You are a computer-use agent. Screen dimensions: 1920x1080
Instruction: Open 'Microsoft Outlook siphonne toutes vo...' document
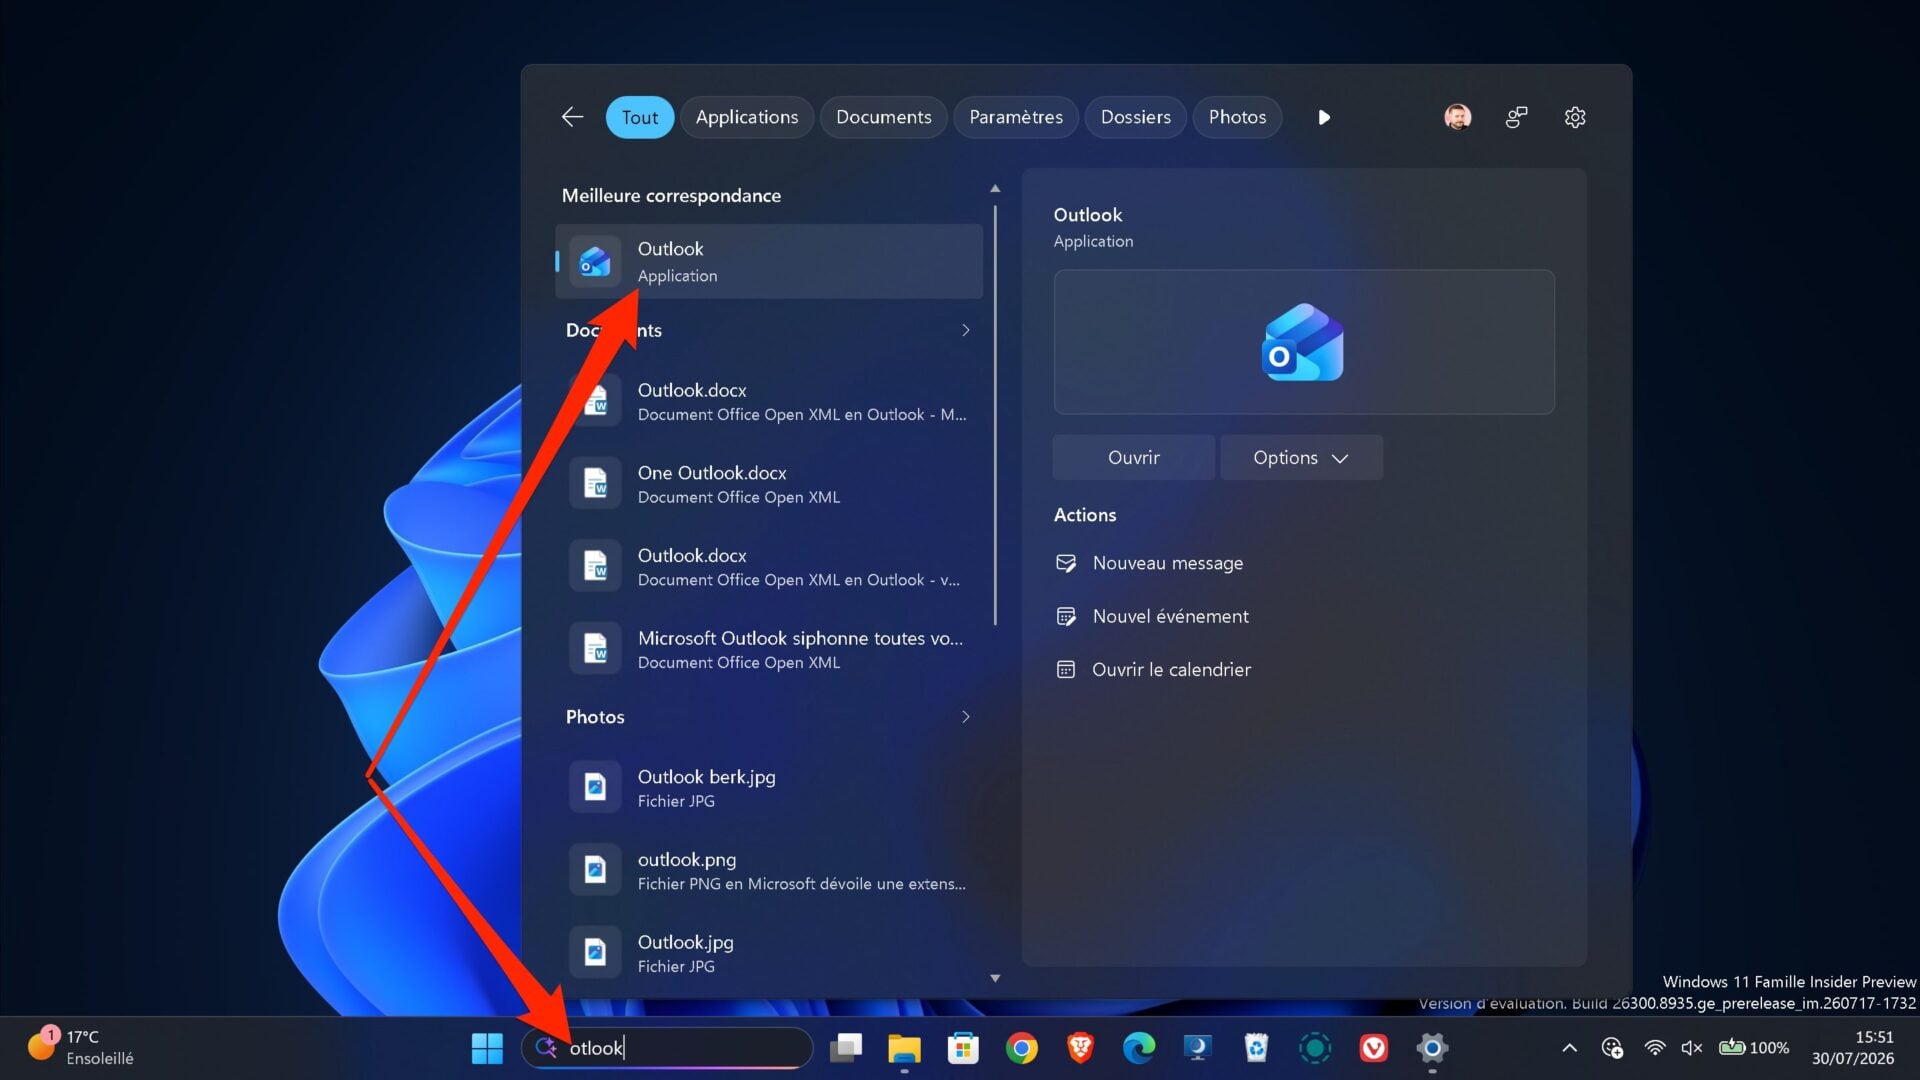pyautogui.click(x=769, y=649)
